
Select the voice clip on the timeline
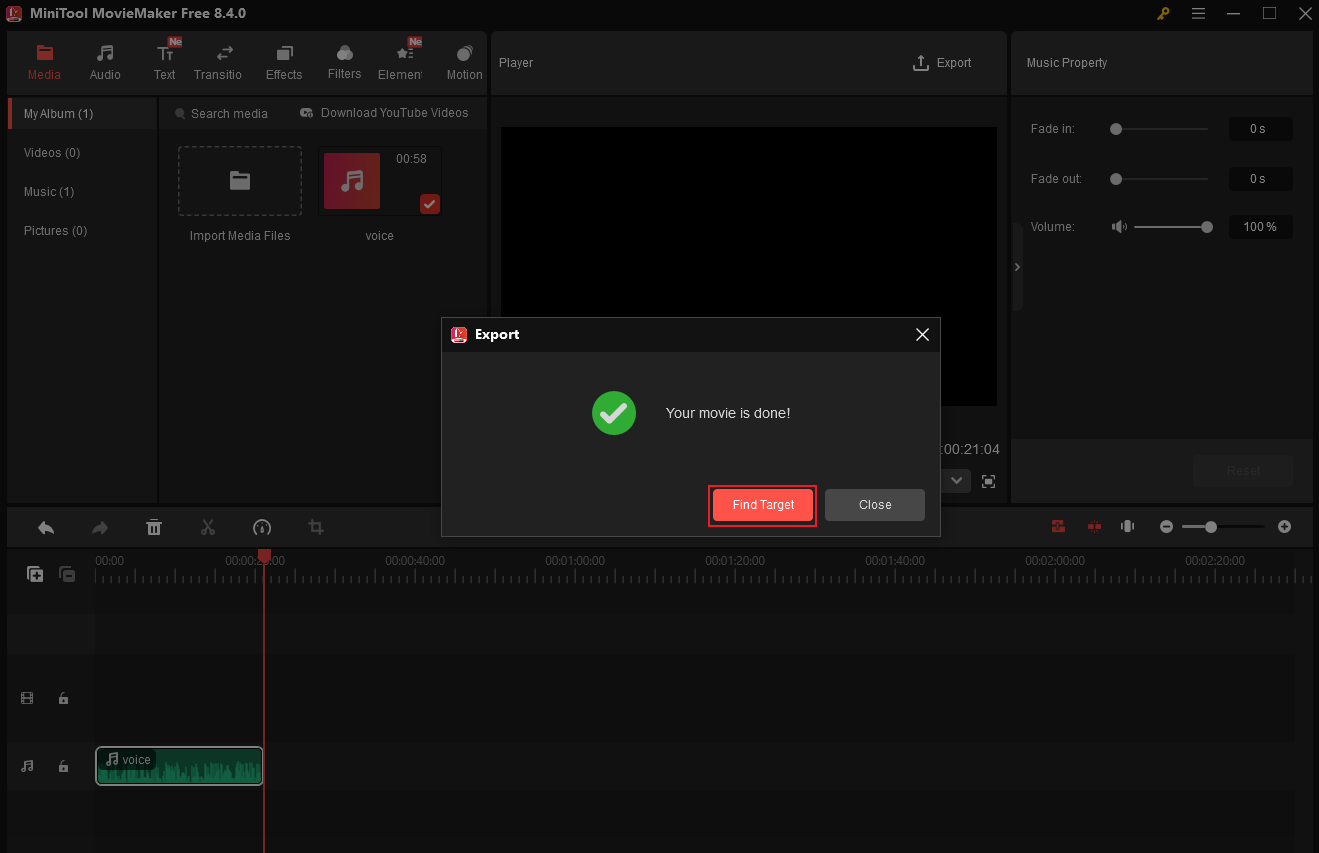point(178,765)
